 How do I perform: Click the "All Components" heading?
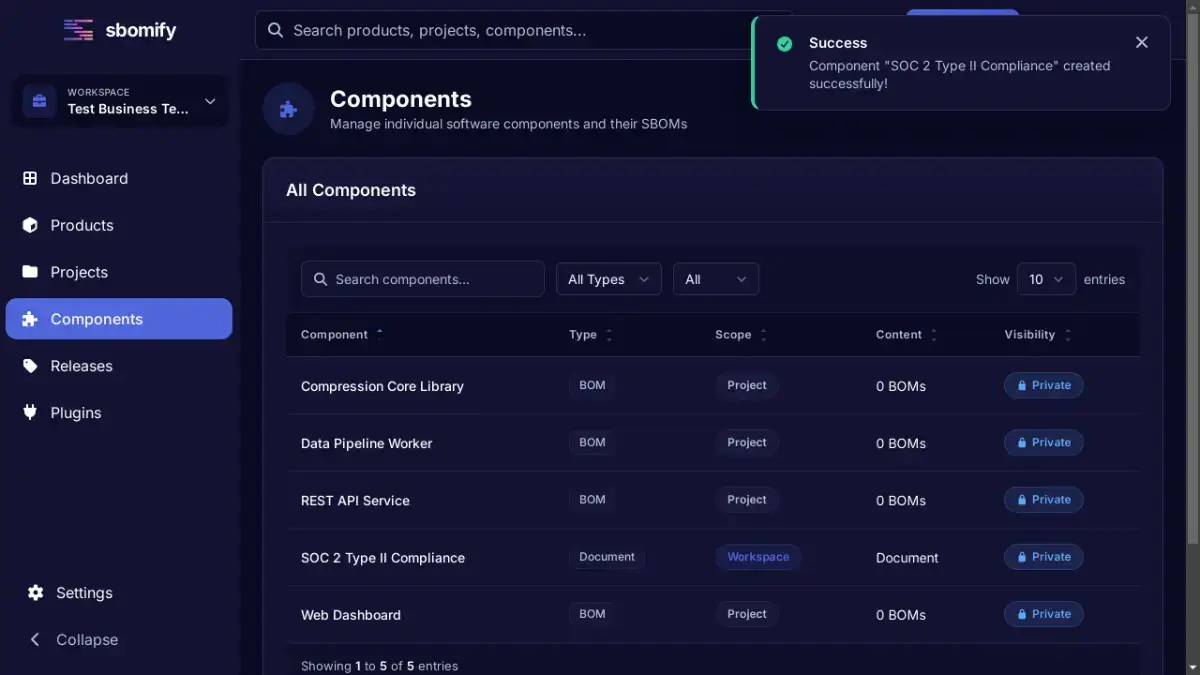pos(351,190)
